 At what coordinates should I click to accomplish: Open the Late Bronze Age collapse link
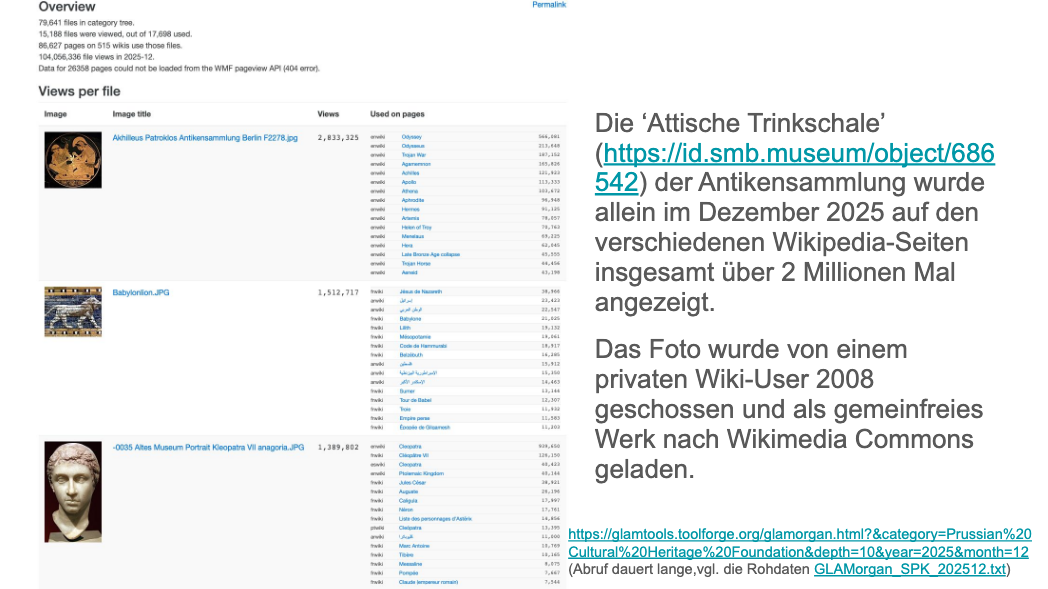pyautogui.click(x=430, y=254)
